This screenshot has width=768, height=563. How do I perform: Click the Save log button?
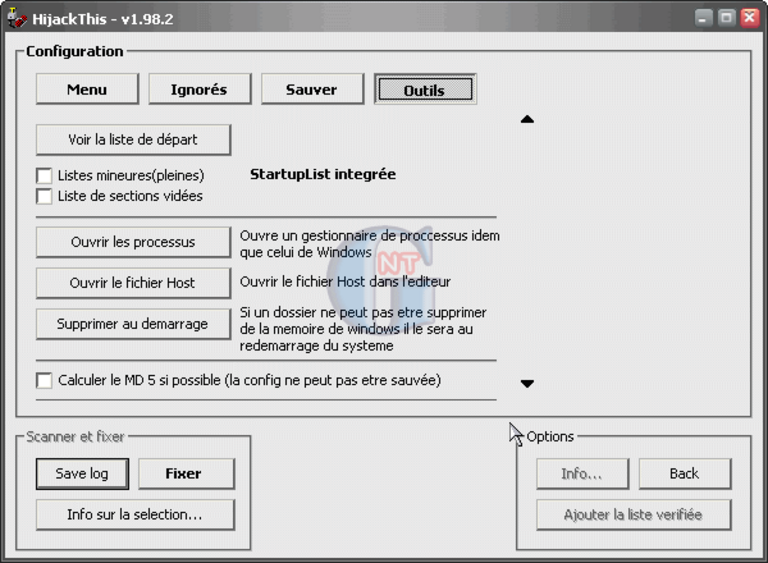coord(82,474)
